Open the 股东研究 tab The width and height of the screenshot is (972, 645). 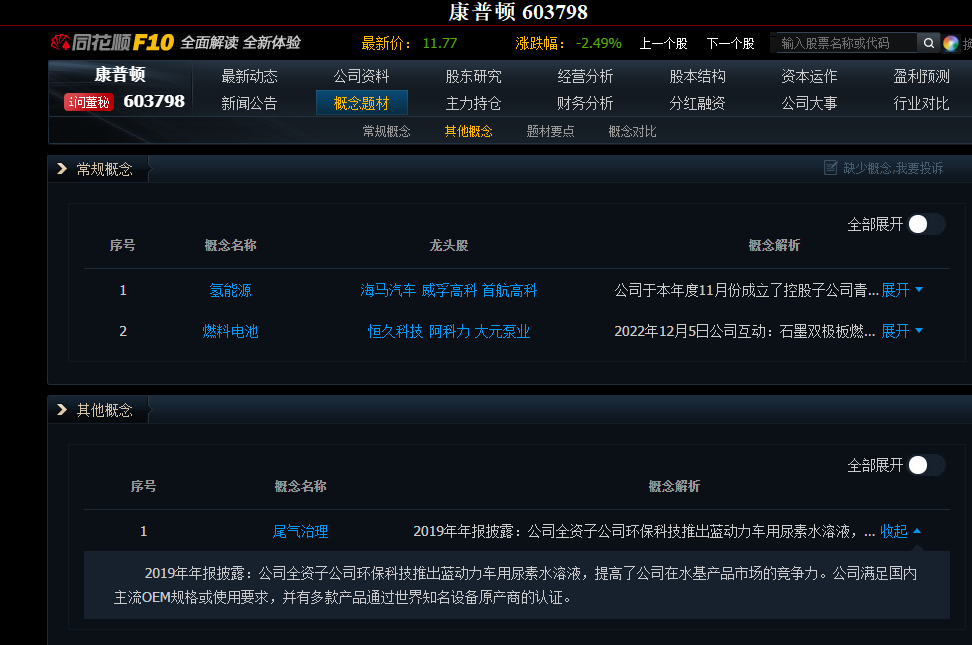click(474, 76)
